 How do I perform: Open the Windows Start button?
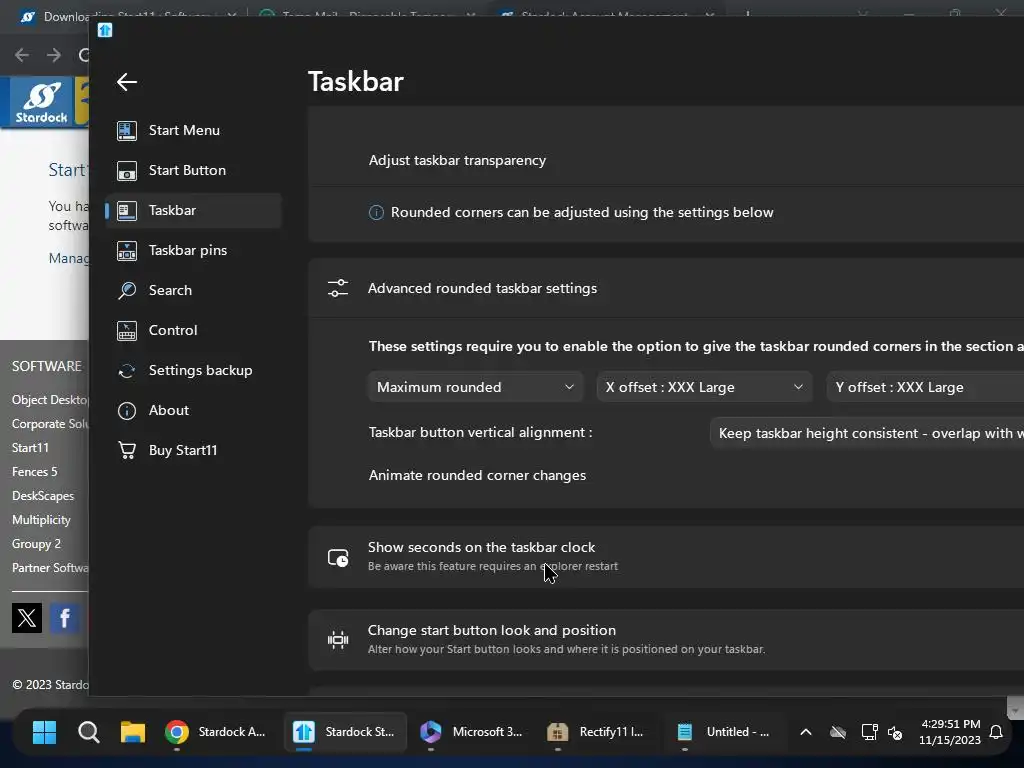[44, 732]
